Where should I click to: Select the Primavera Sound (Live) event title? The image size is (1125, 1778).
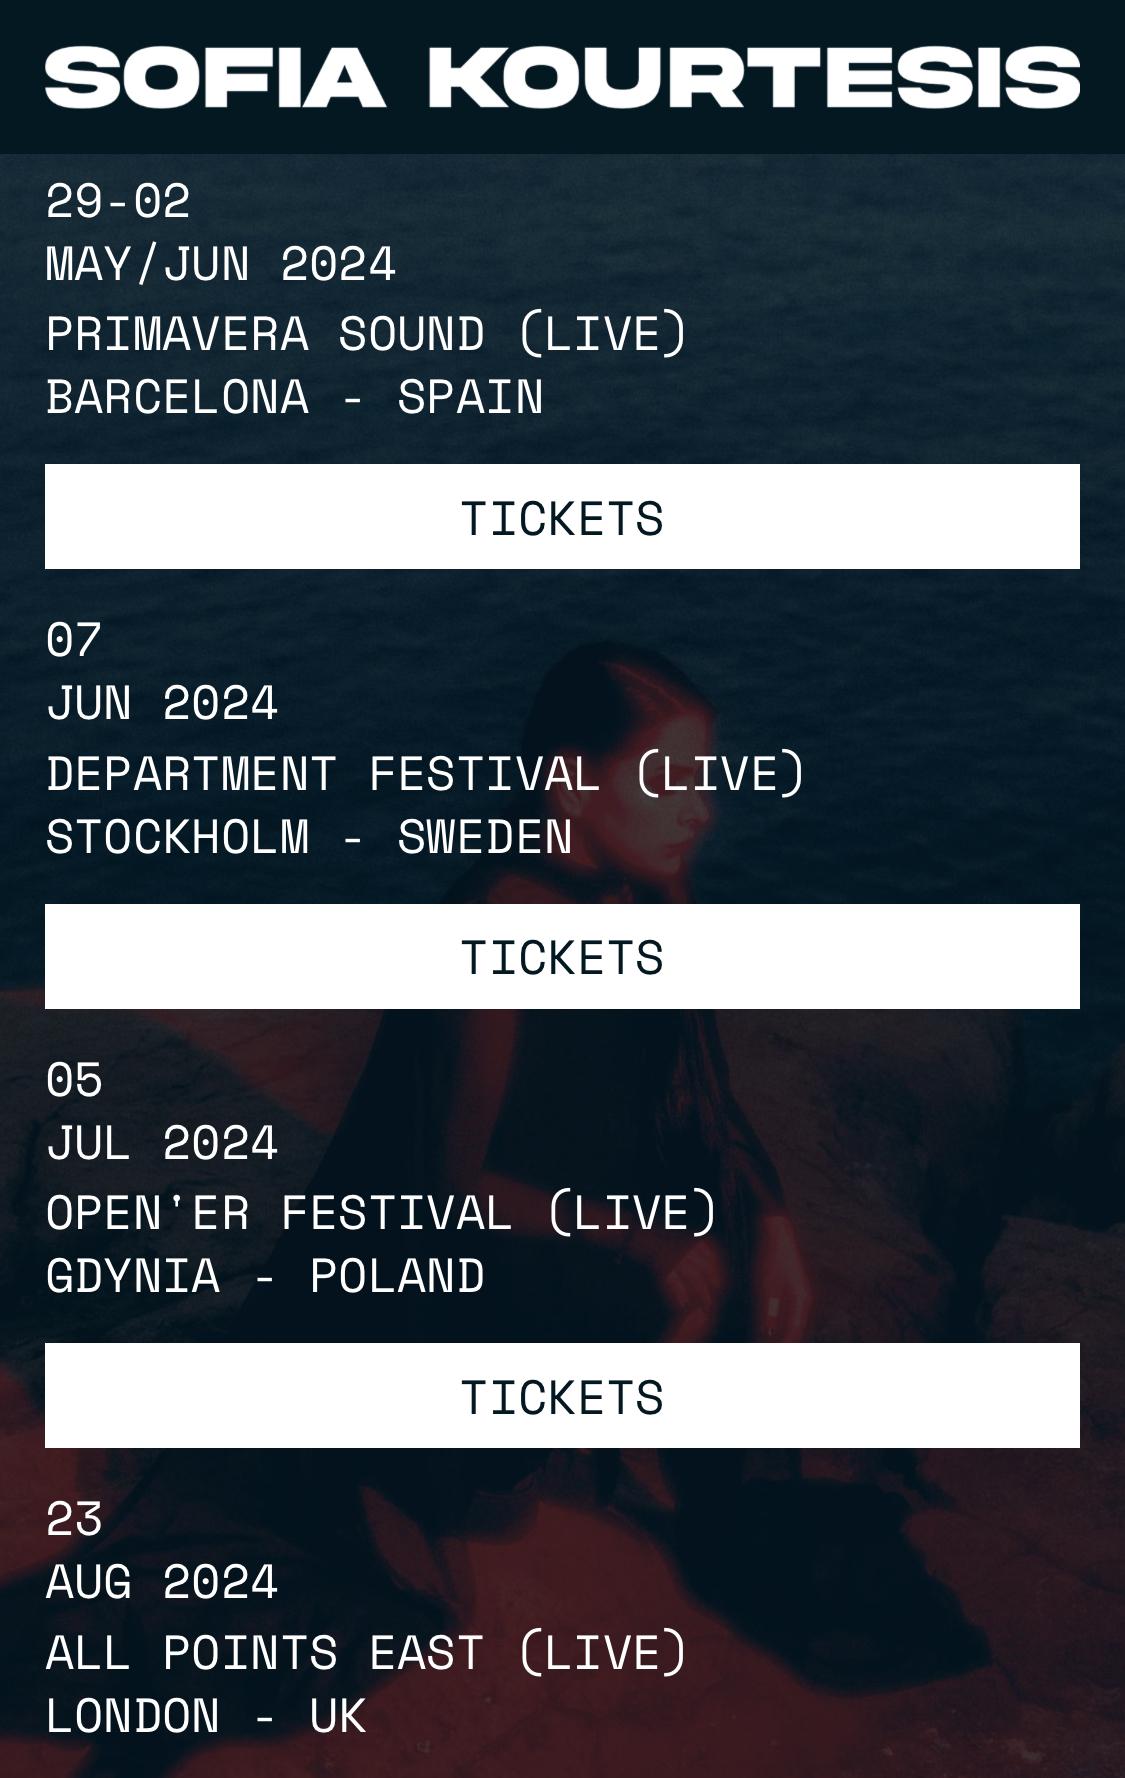tap(367, 333)
